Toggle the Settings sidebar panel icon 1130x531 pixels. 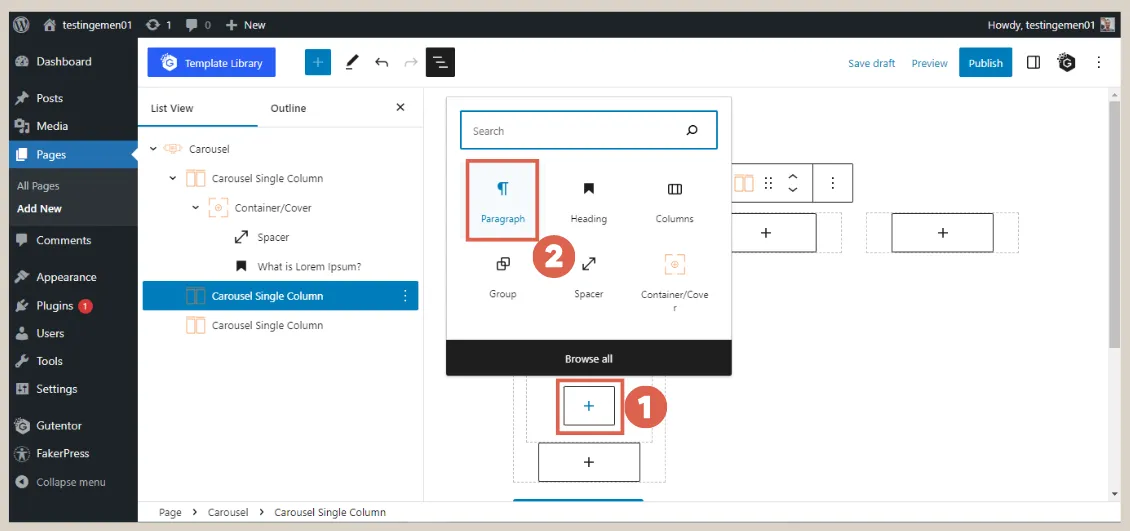coord(1034,63)
